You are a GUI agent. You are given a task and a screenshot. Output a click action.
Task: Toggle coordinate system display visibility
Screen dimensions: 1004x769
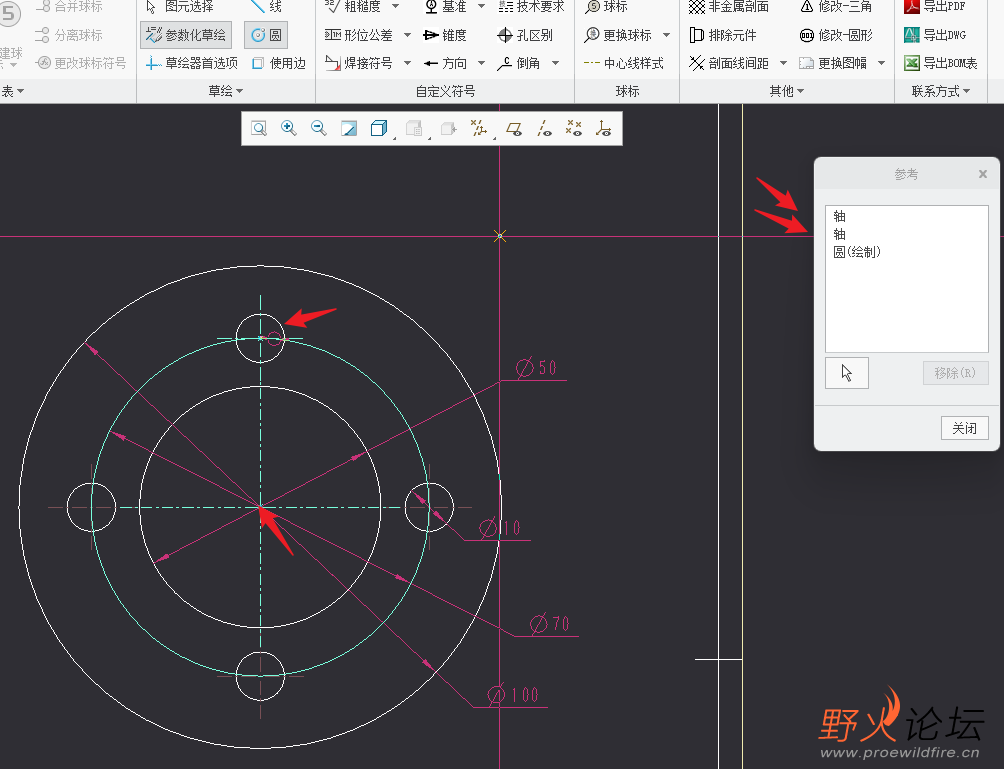[603, 129]
